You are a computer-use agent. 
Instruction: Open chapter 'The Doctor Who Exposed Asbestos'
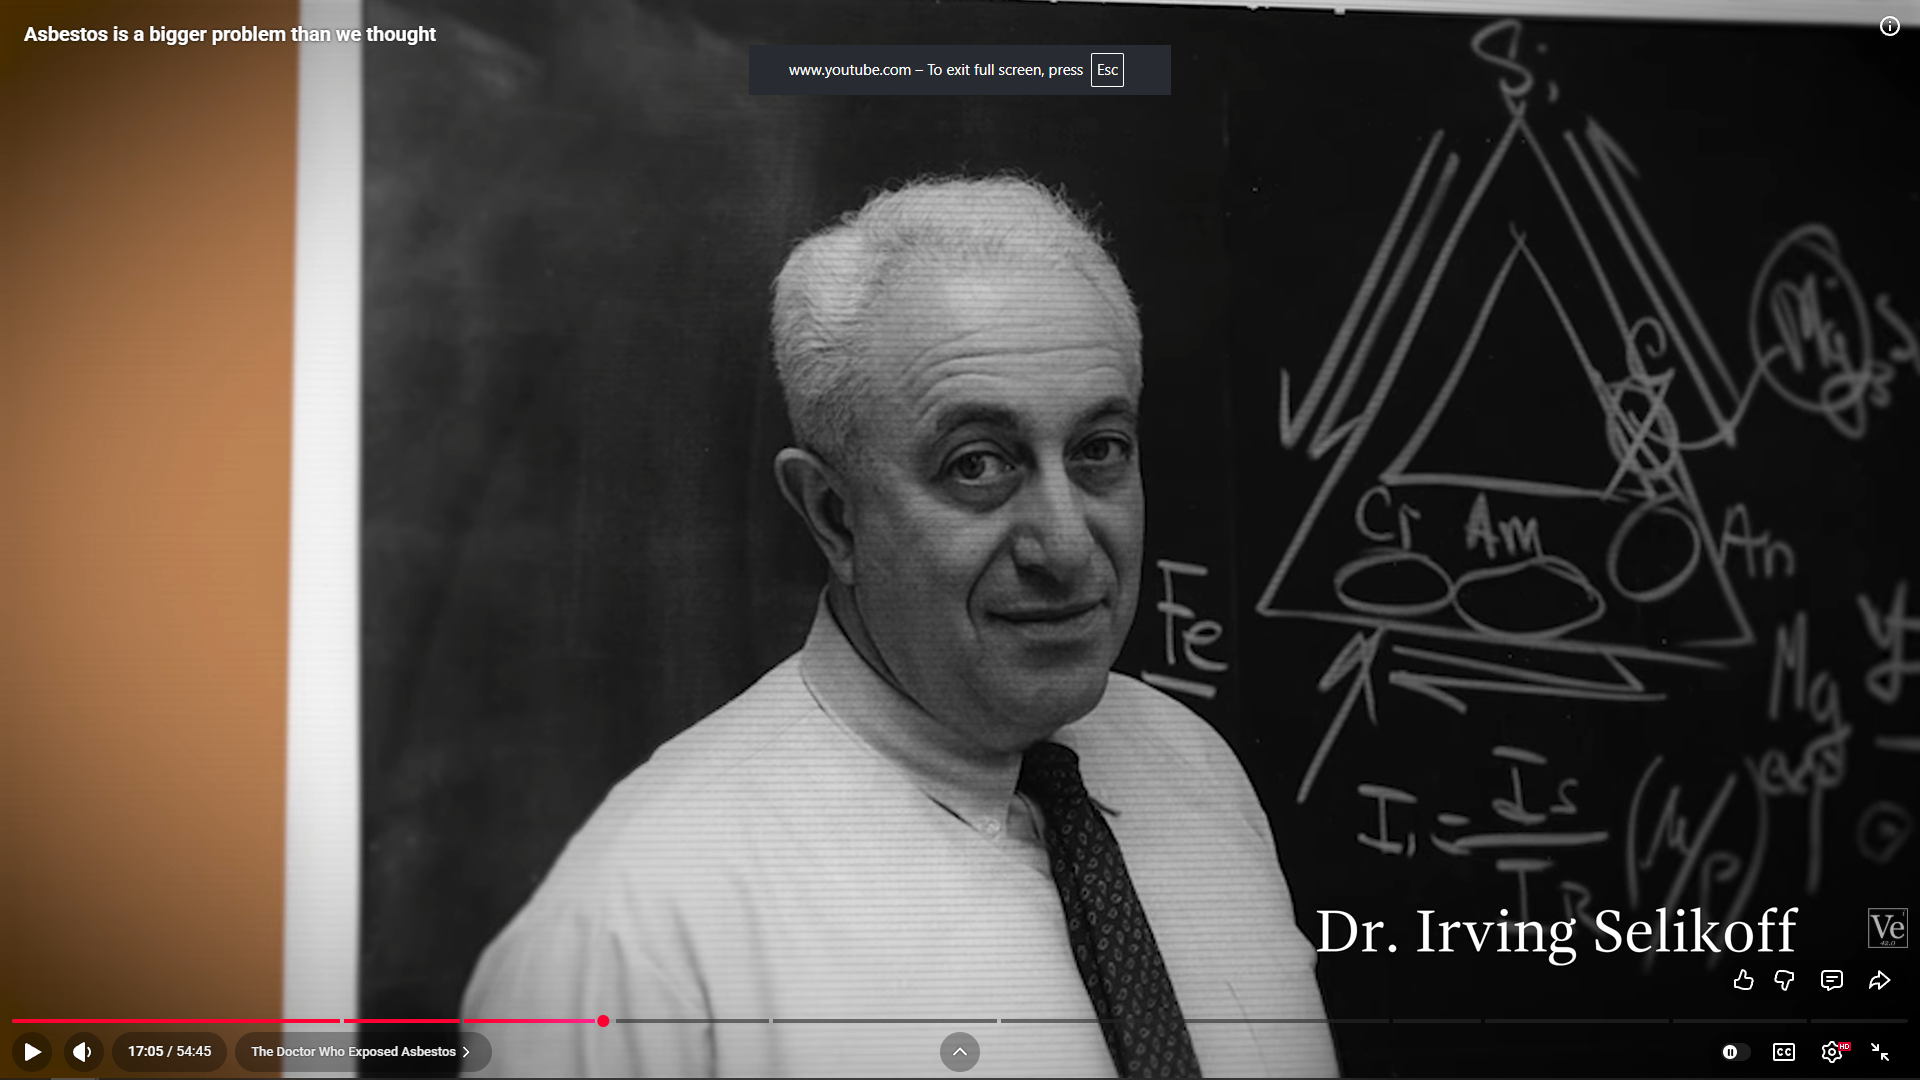pos(362,1052)
